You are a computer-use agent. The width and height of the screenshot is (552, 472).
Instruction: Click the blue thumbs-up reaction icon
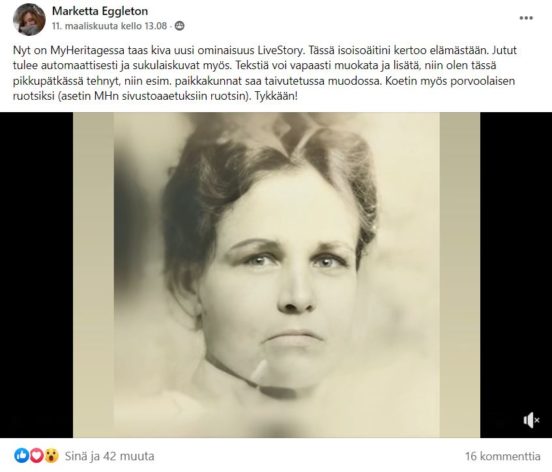[21, 456]
